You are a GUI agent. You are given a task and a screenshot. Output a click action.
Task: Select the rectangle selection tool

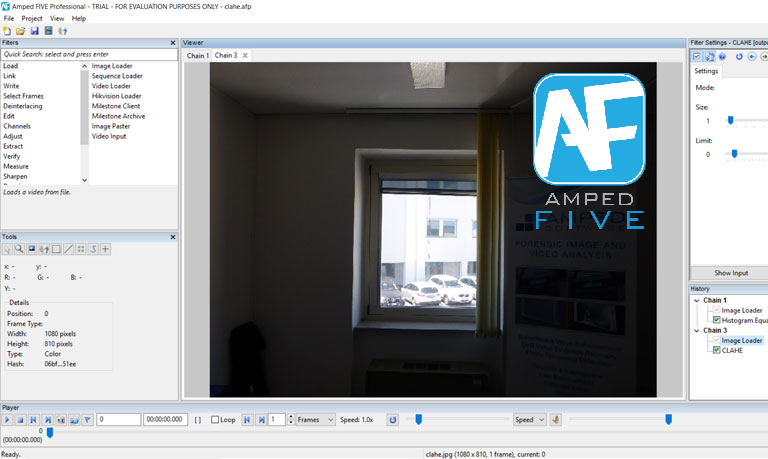click(x=56, y=249)
